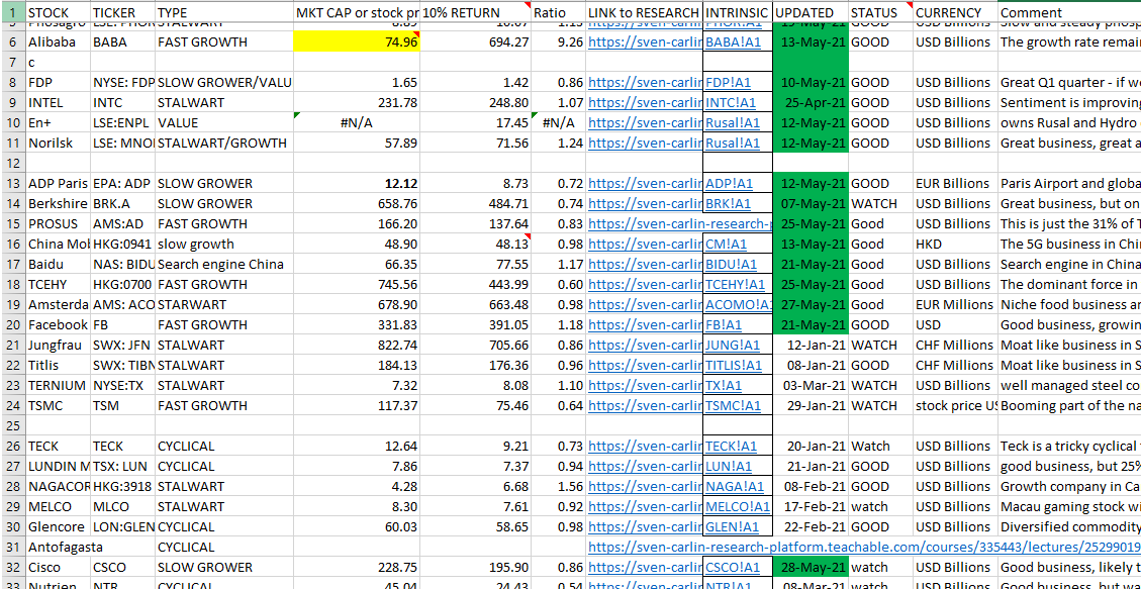Open the TX!A1 sheet link
The height and width of the screenshot is (592, 1145).
[724, 385]
